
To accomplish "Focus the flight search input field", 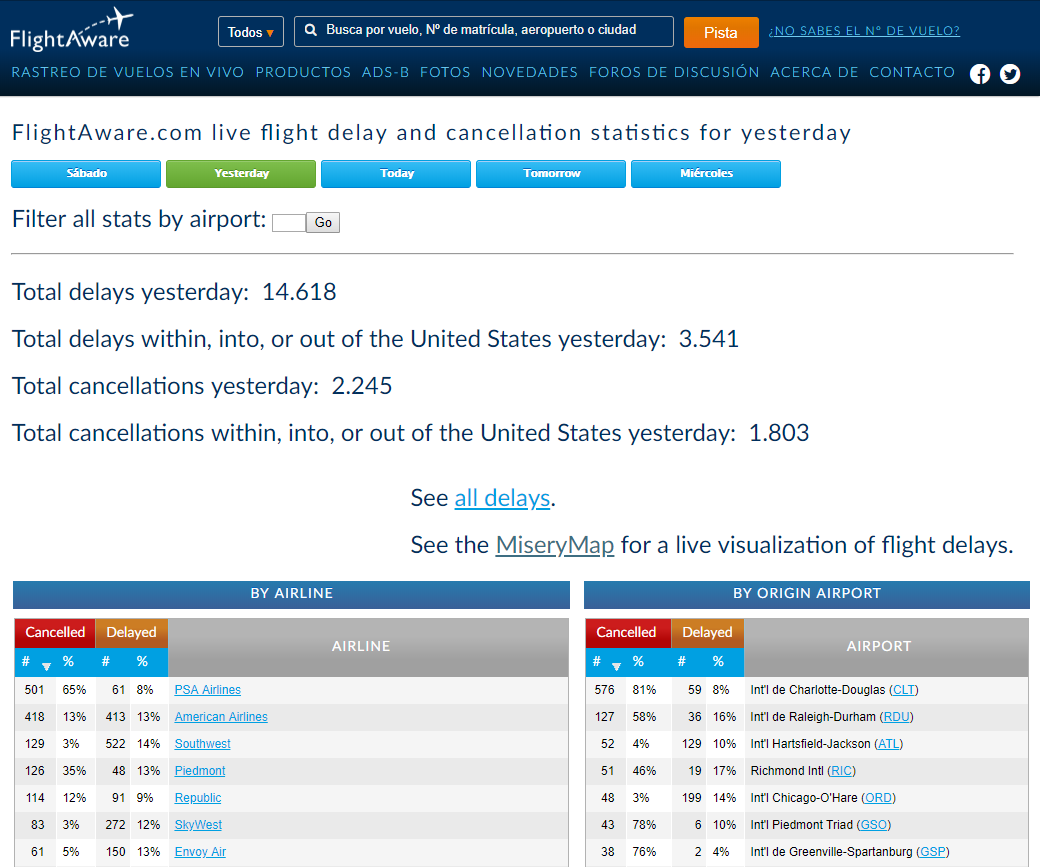I will (484, 31).
